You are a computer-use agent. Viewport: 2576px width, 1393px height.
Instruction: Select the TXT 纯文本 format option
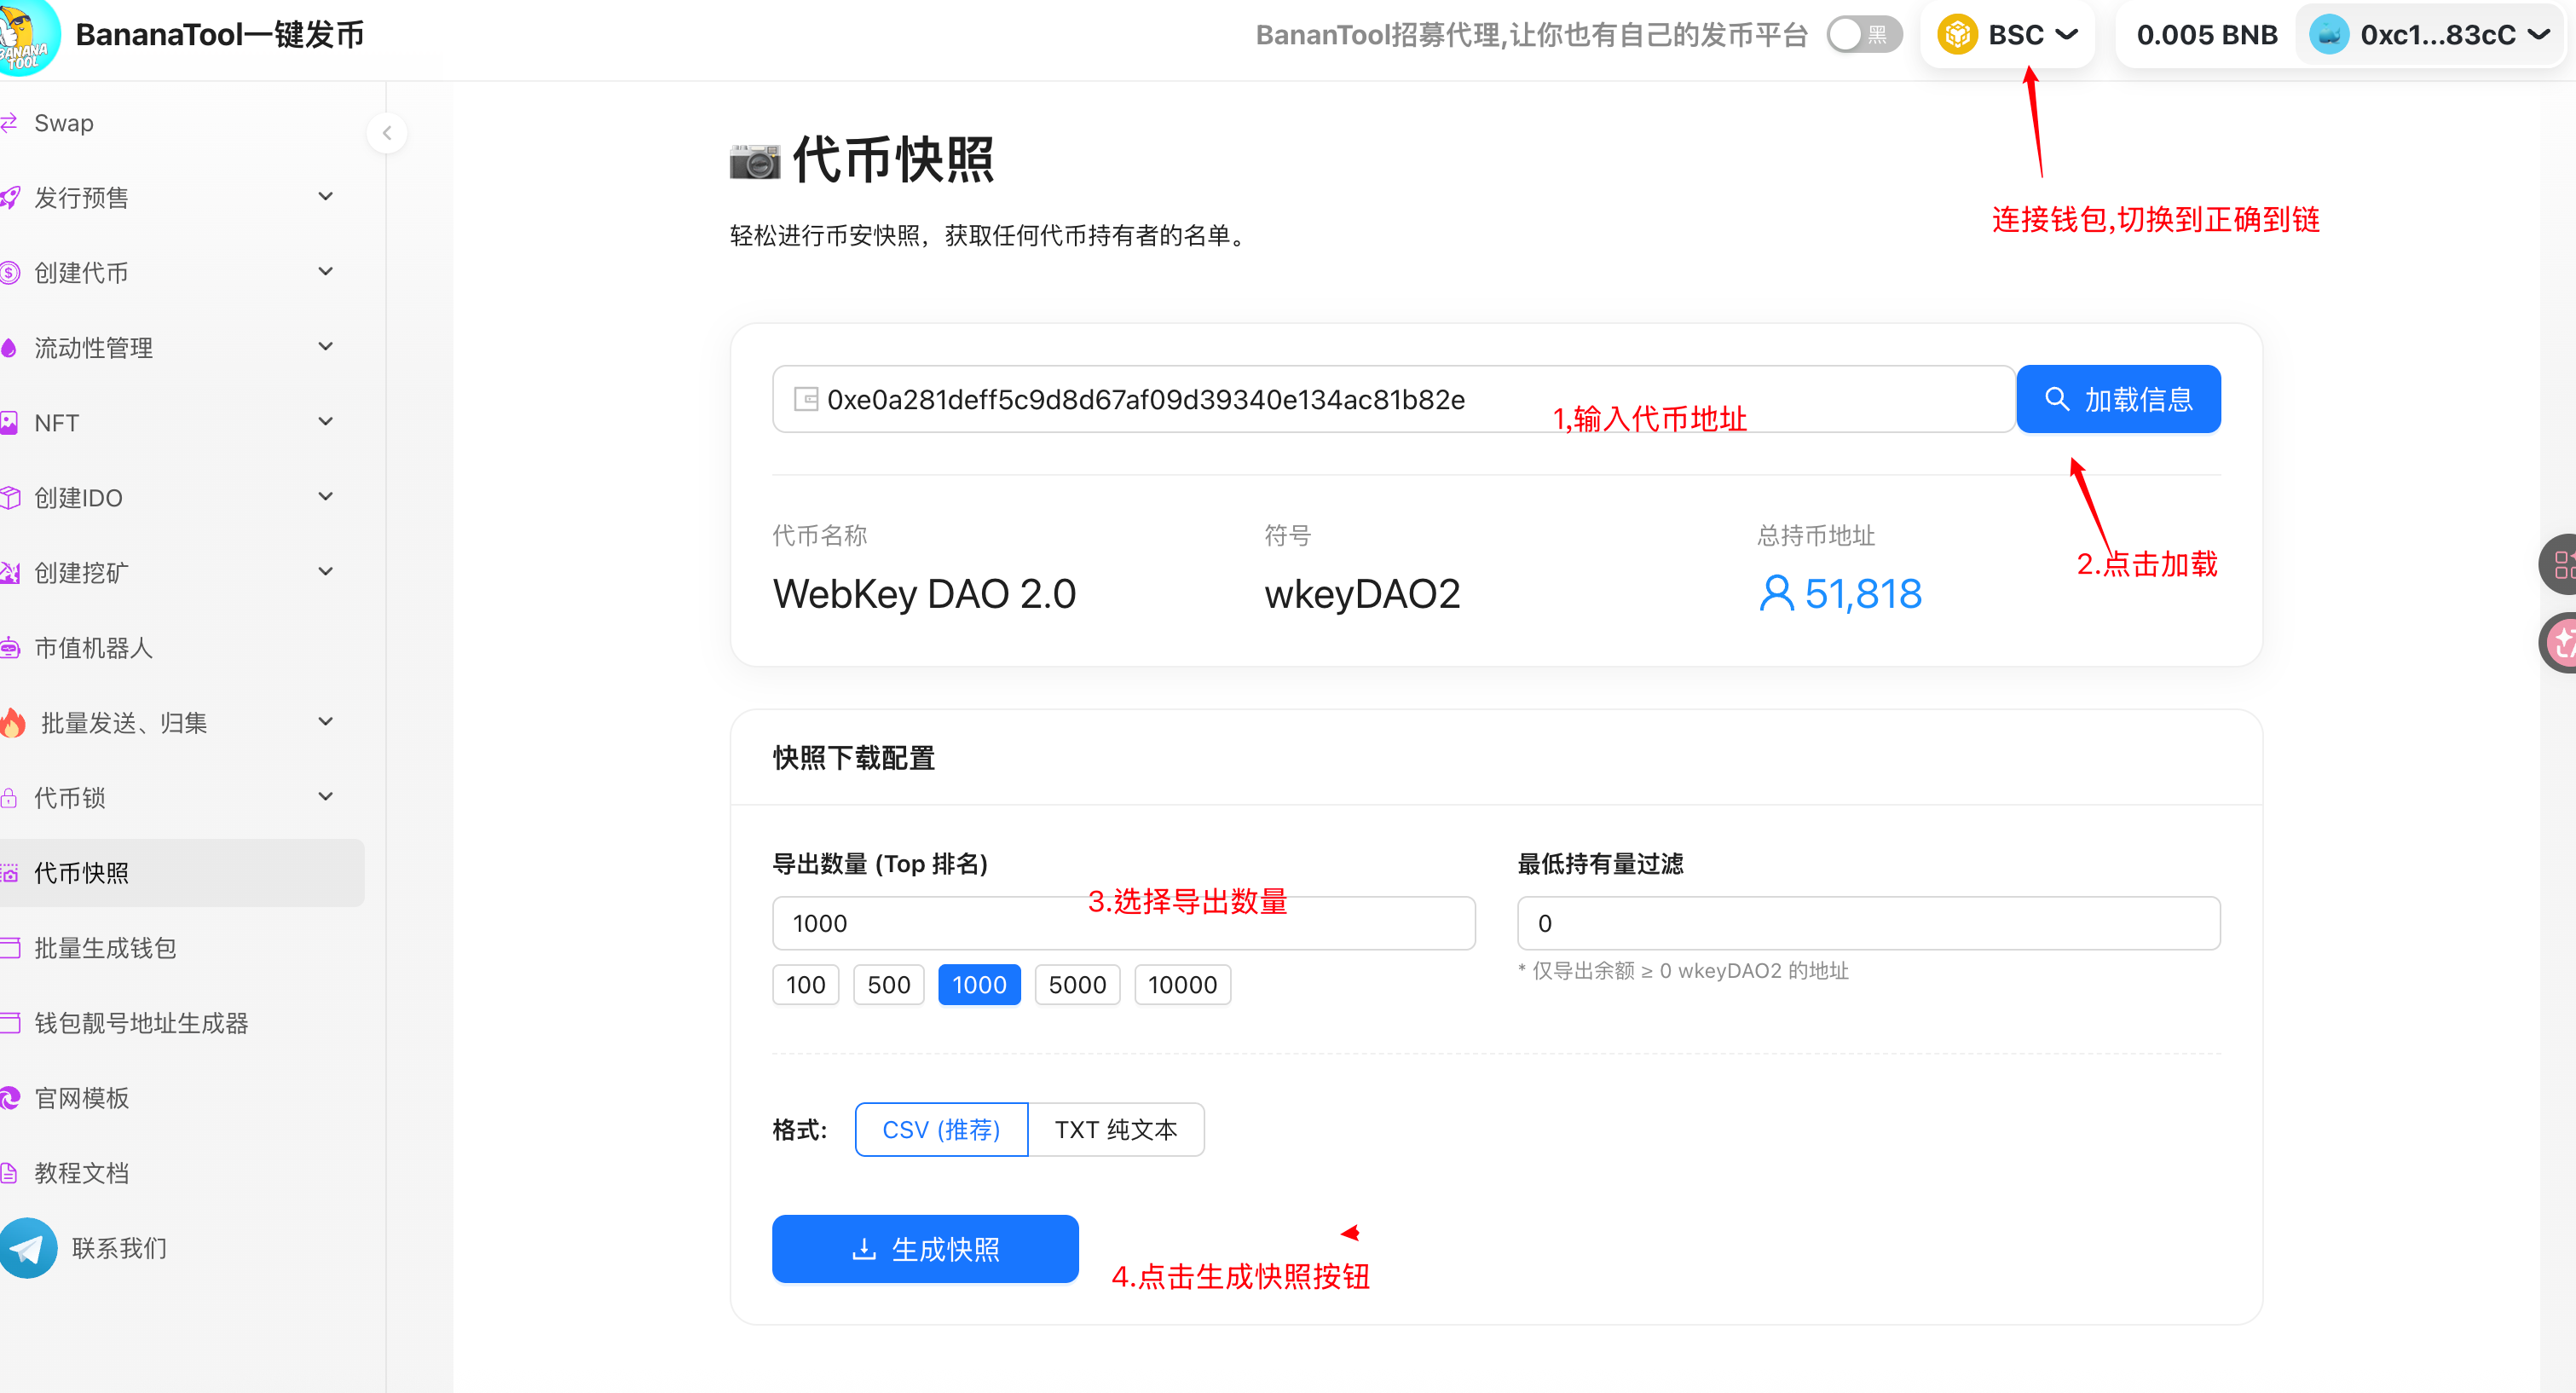coord(1115,1129)
